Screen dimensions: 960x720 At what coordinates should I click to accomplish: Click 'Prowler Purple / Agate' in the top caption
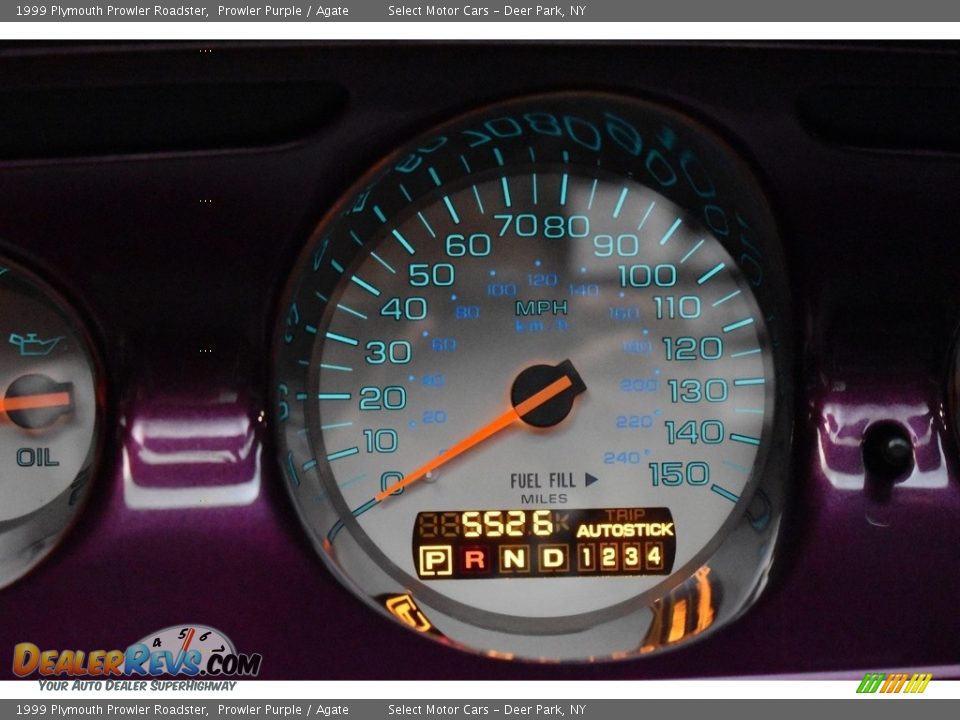click(x=283, y=10)
